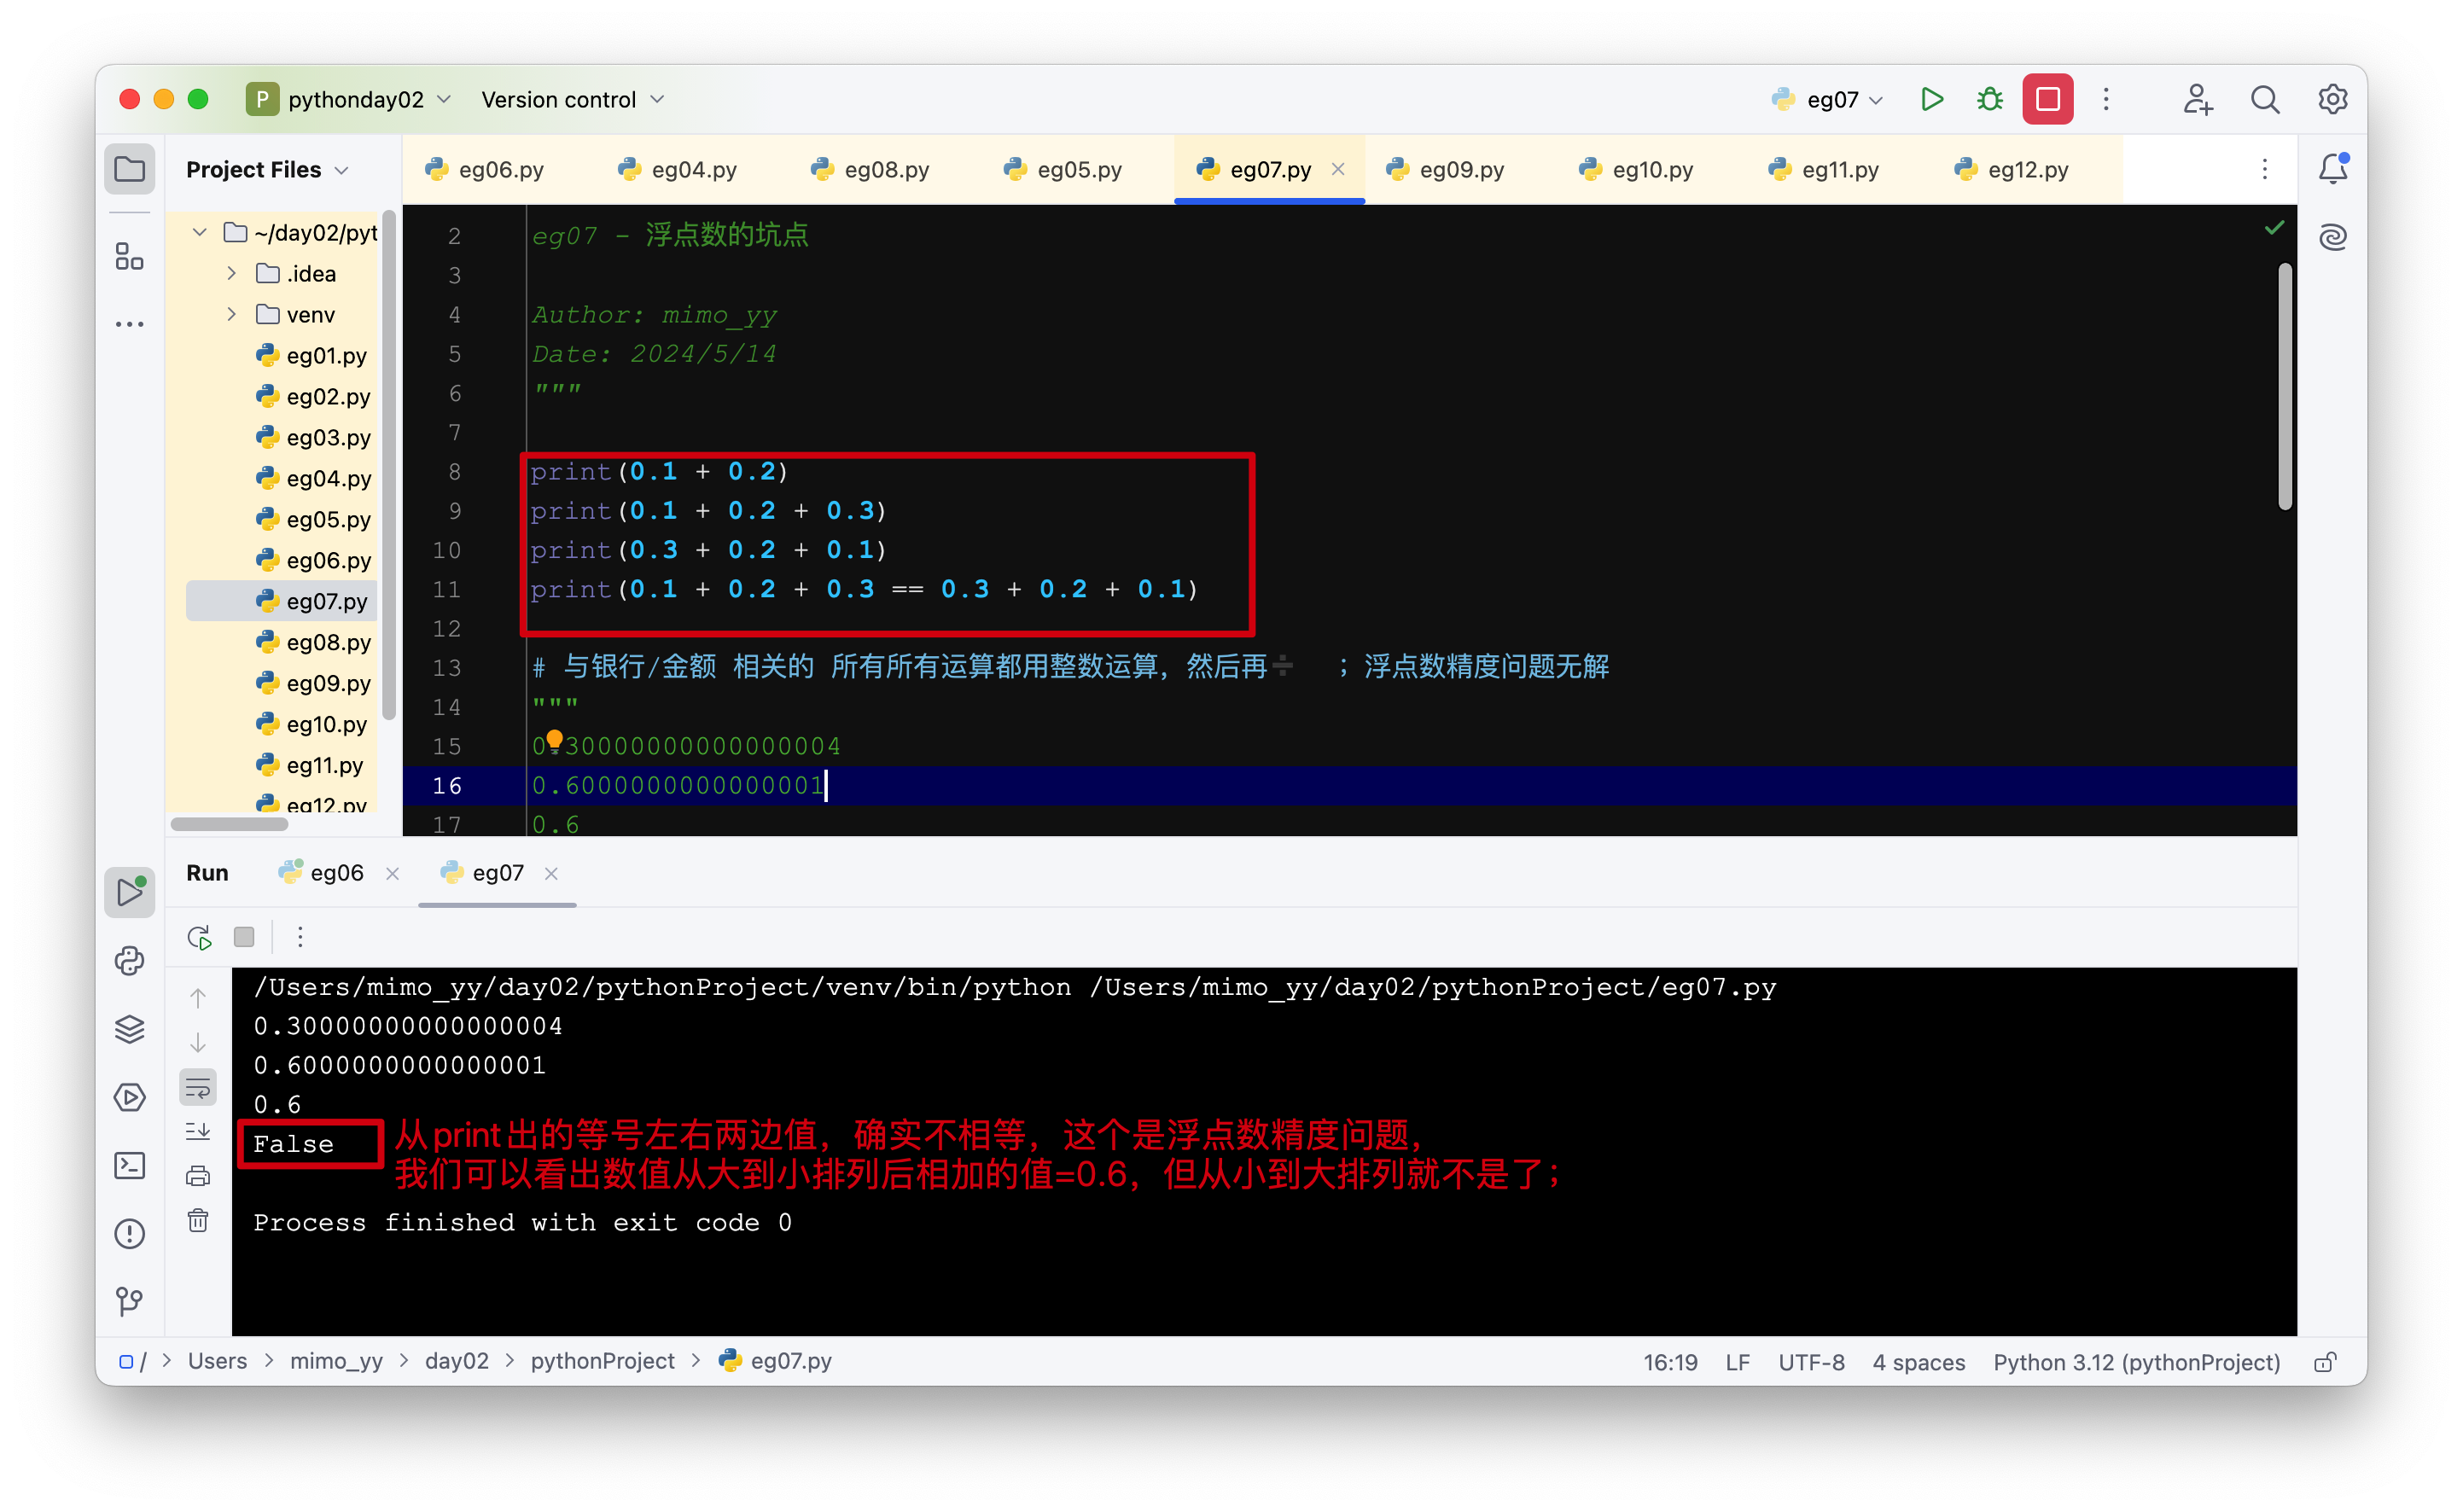Image resolution: width=2463 pixels, height=1512 pixels.
Task: Expand the venv folder
Action: pyautogui.click(x=231, y=314)
